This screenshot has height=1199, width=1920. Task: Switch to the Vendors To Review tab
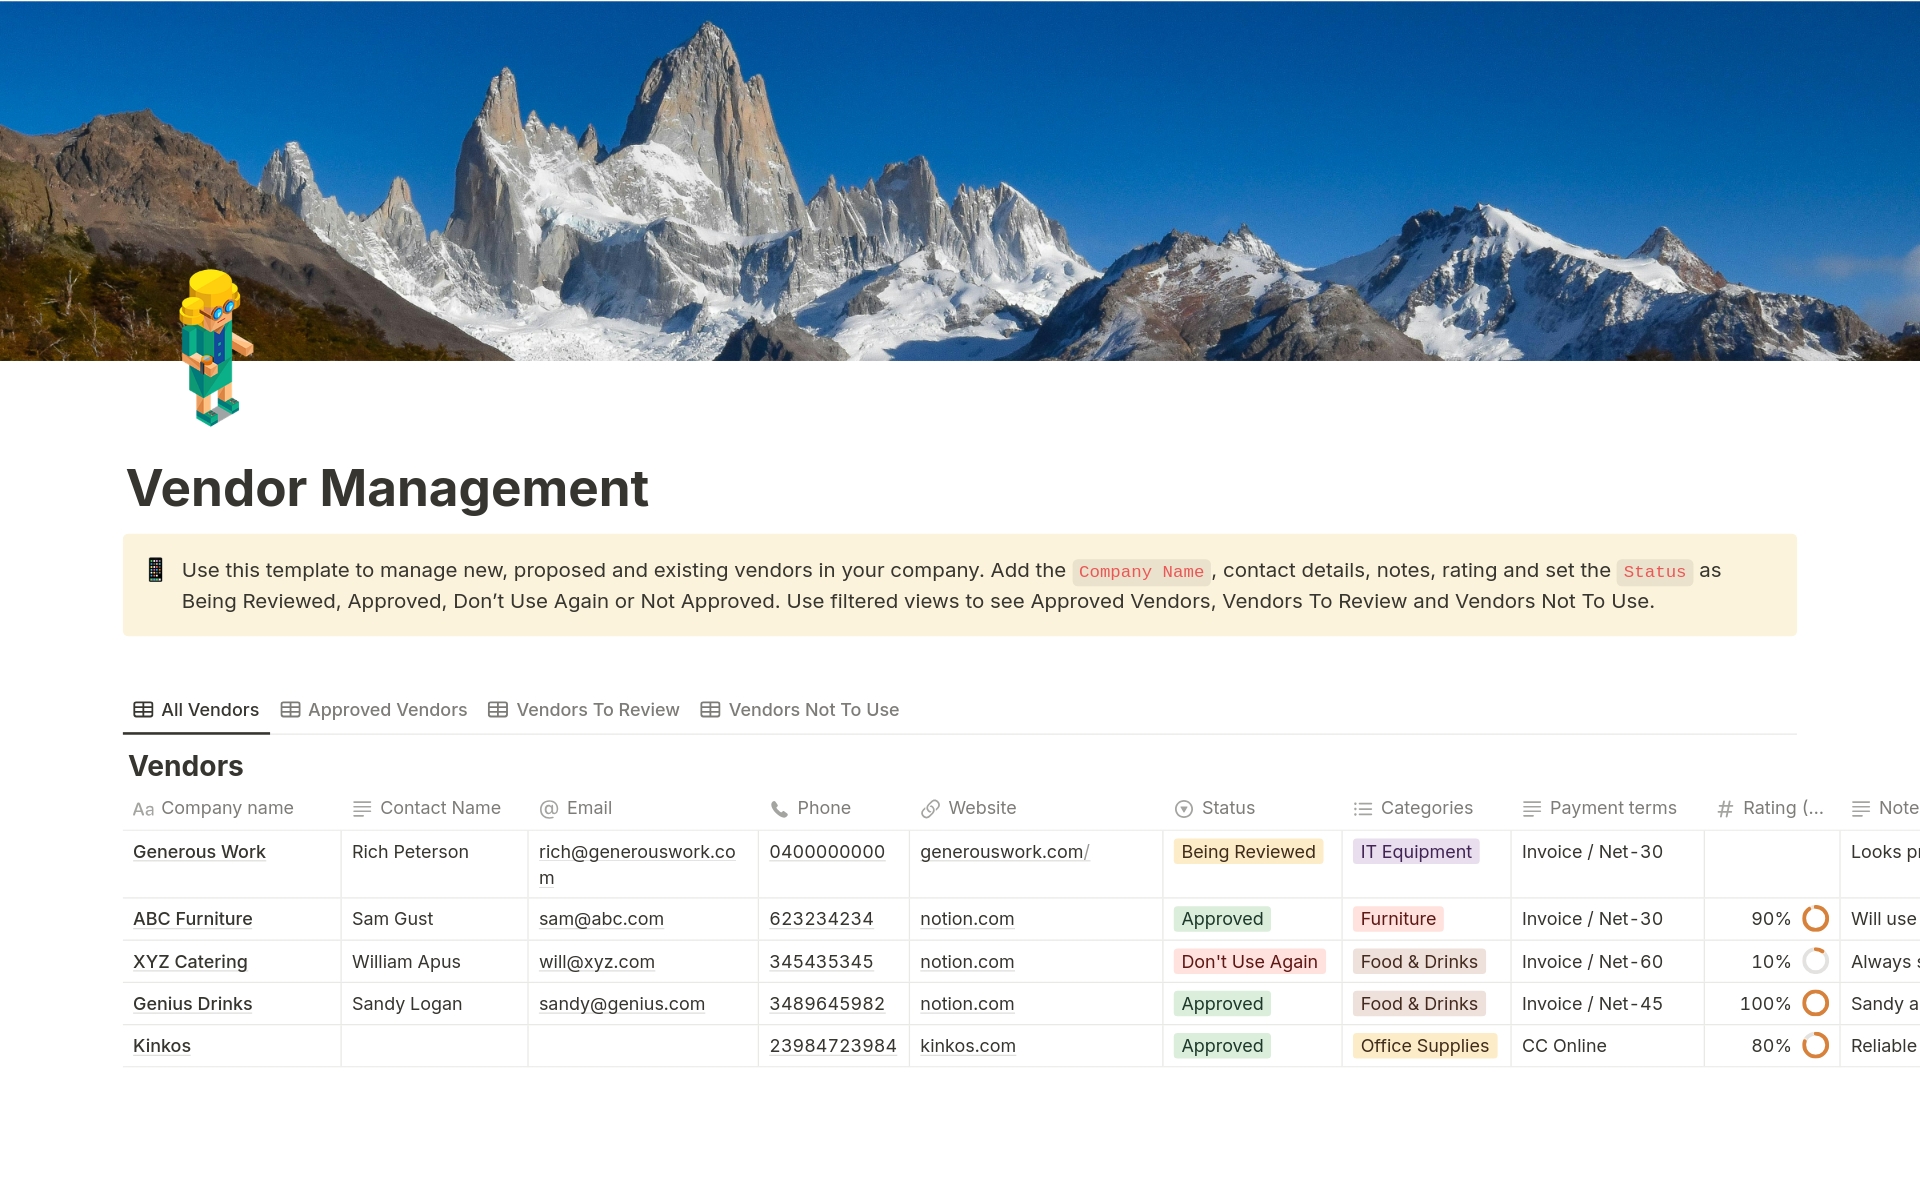pyautogui.click(x=597, y=709)
